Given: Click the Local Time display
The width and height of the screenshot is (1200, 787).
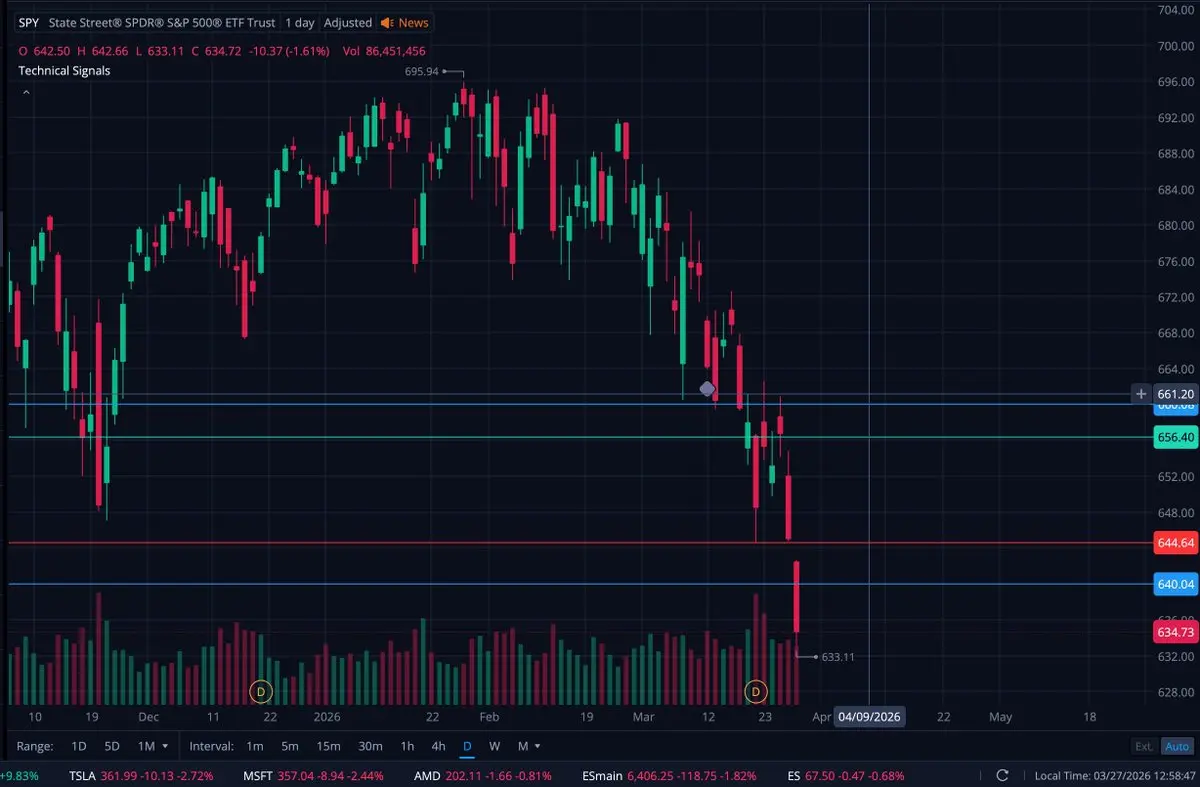Looking at the screenshot, I should tap(1113, 775).
